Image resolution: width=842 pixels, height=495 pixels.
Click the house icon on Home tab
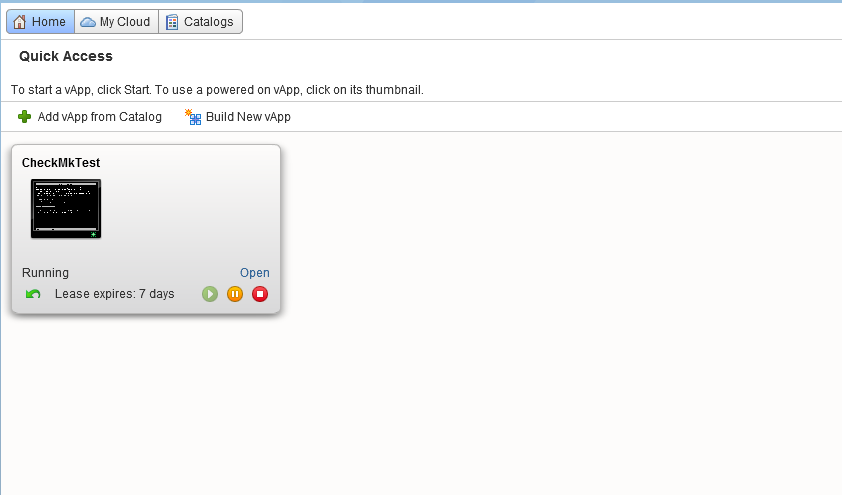click(20, 22)
